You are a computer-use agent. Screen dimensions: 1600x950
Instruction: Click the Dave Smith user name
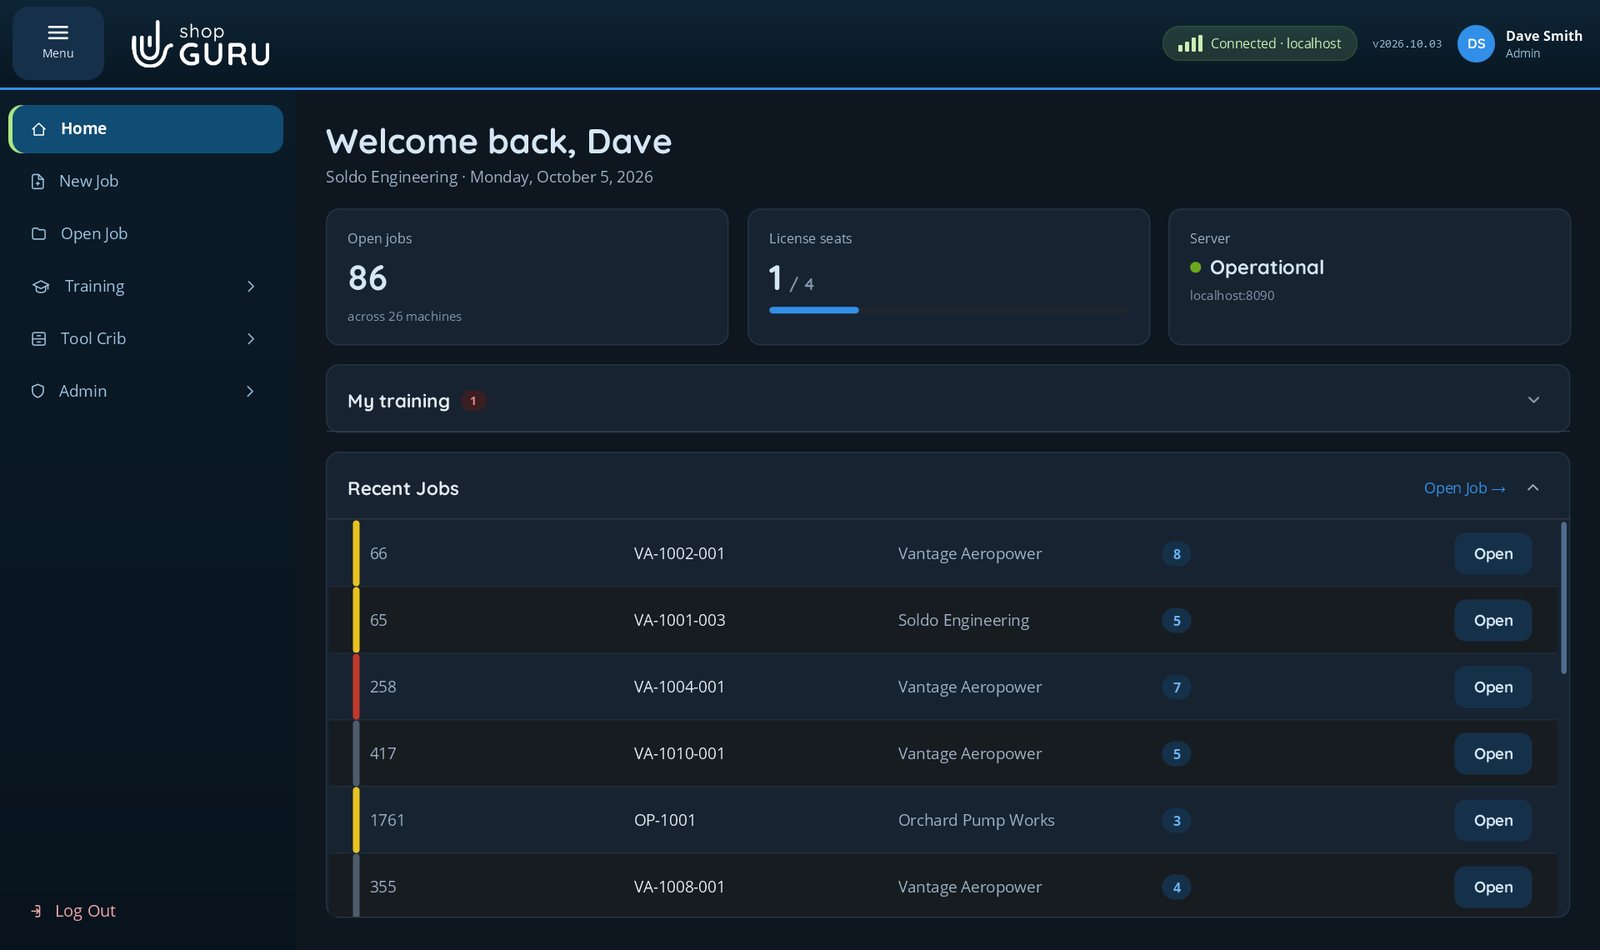[x=1544, y=36]
